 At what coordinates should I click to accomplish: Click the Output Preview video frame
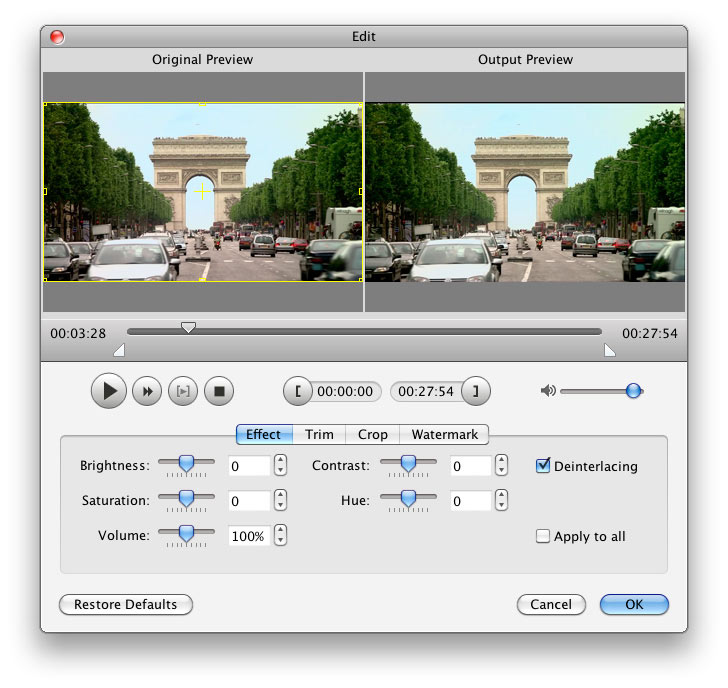[525, 192]
